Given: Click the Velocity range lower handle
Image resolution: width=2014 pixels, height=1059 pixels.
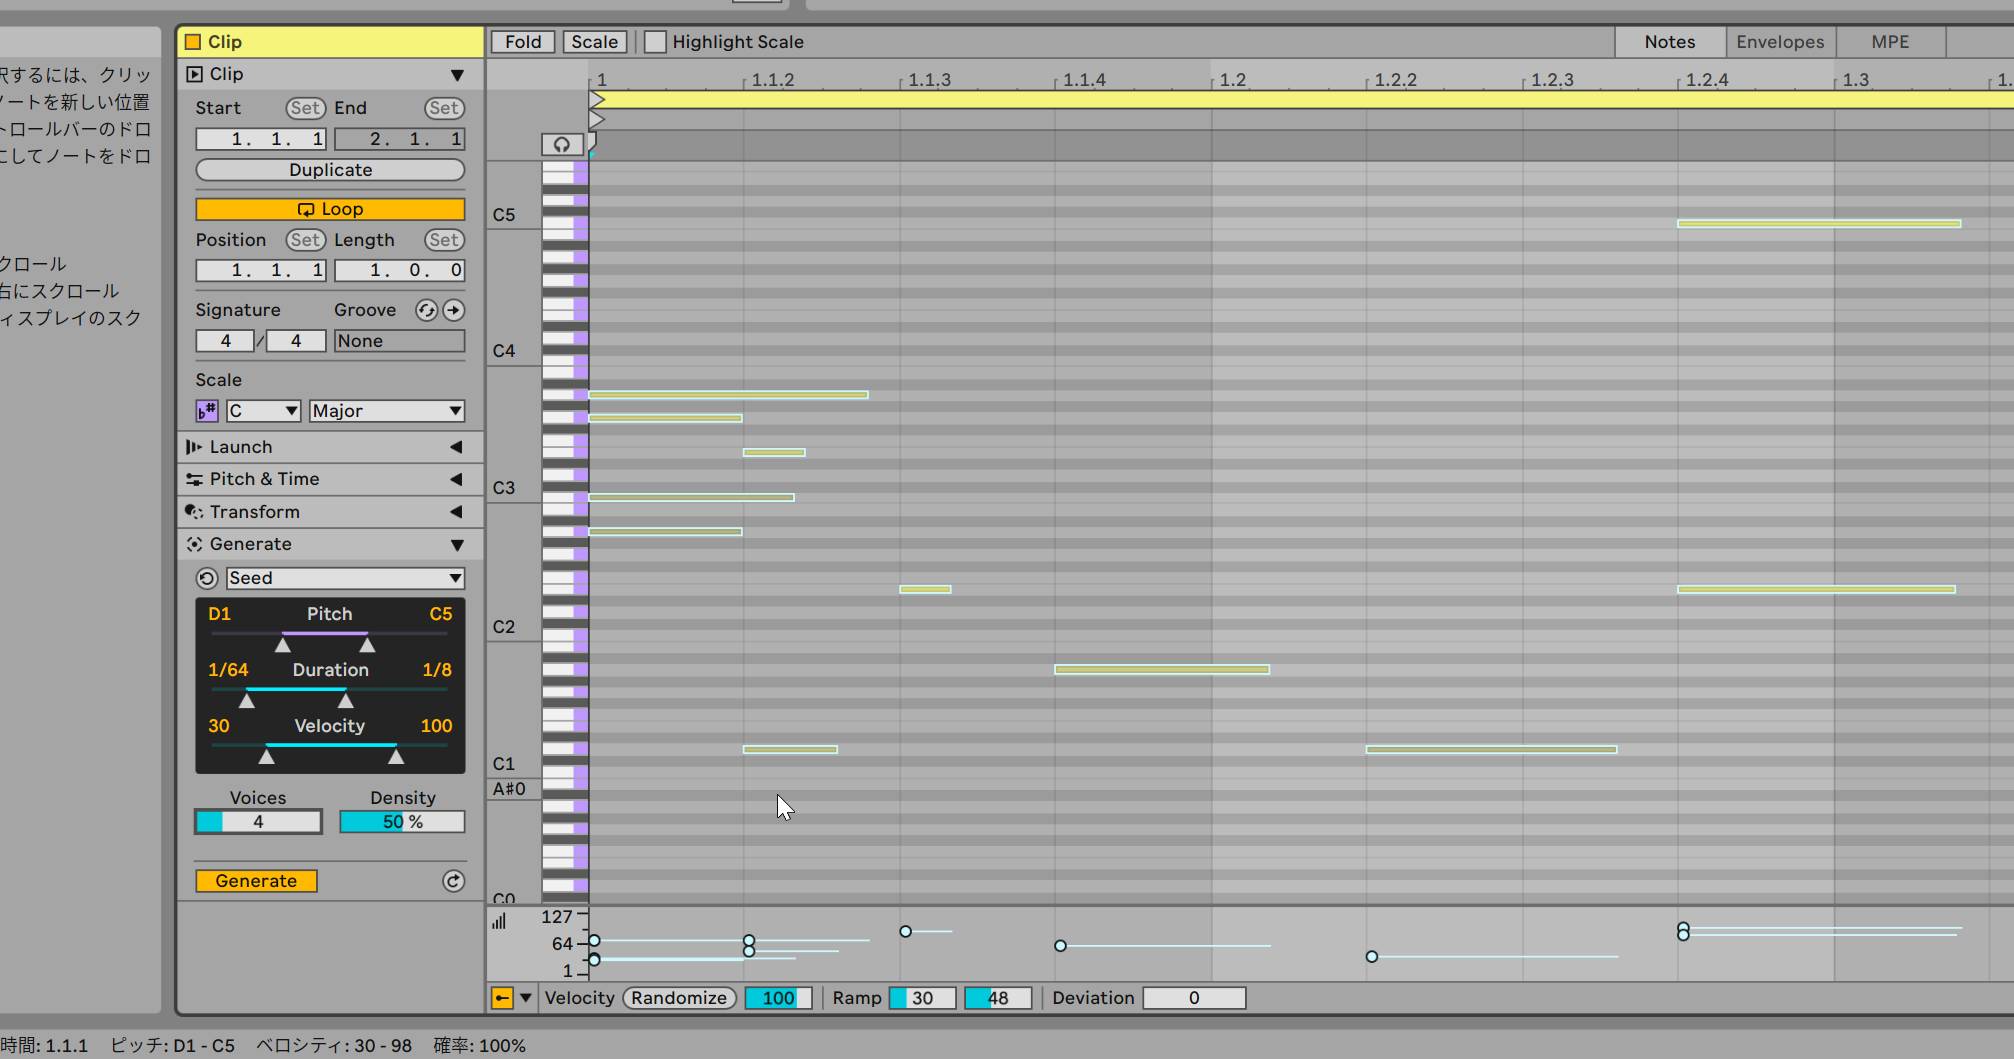Looking at the screenshot, I should (x=266, y=757).
